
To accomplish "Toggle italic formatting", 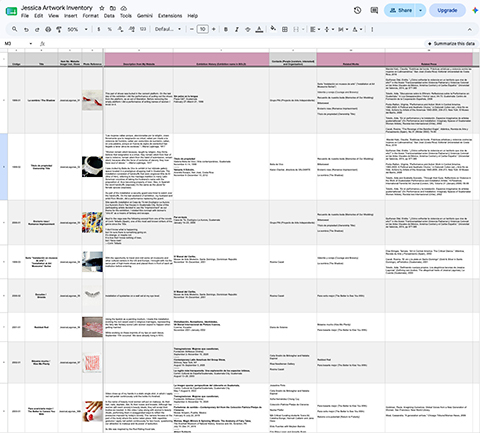I will click(x=237, y=29).
